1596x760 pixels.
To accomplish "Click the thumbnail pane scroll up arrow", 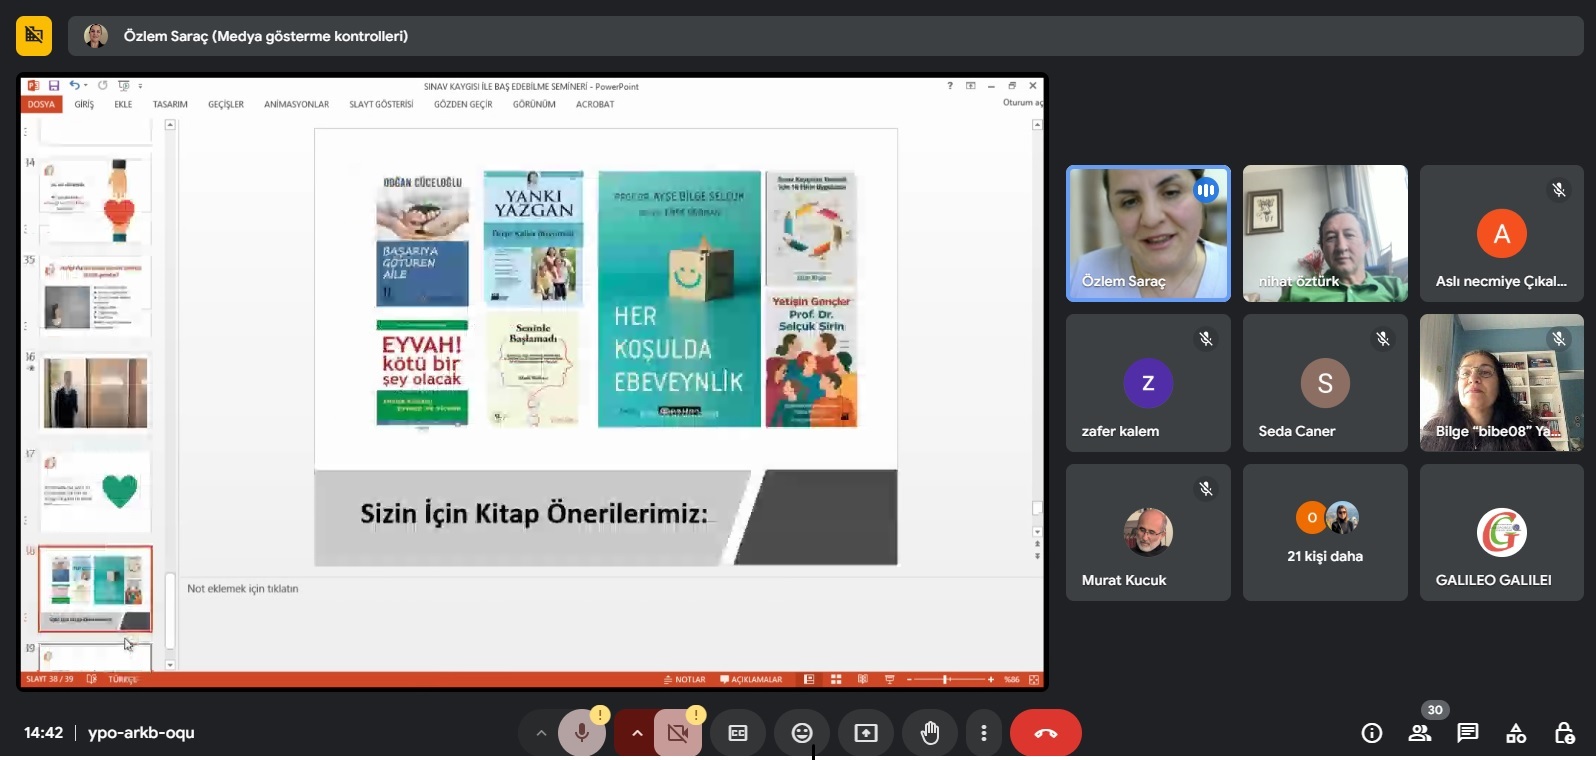I will 170,125.
